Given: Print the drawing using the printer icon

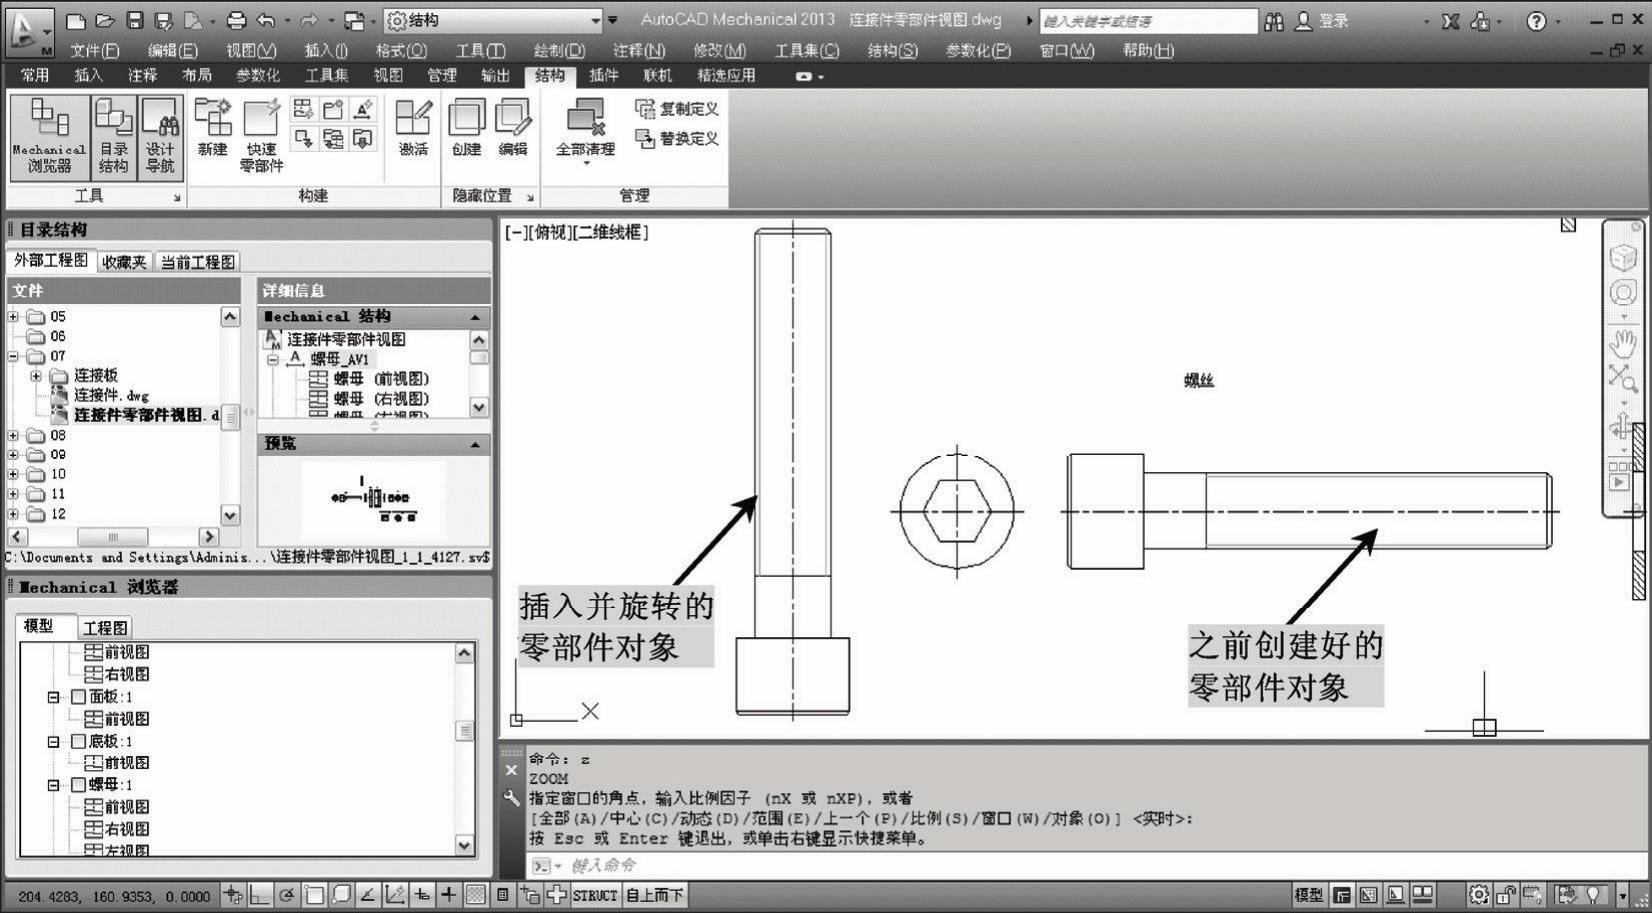Looking at the screenshot, I should pos(236,20).
